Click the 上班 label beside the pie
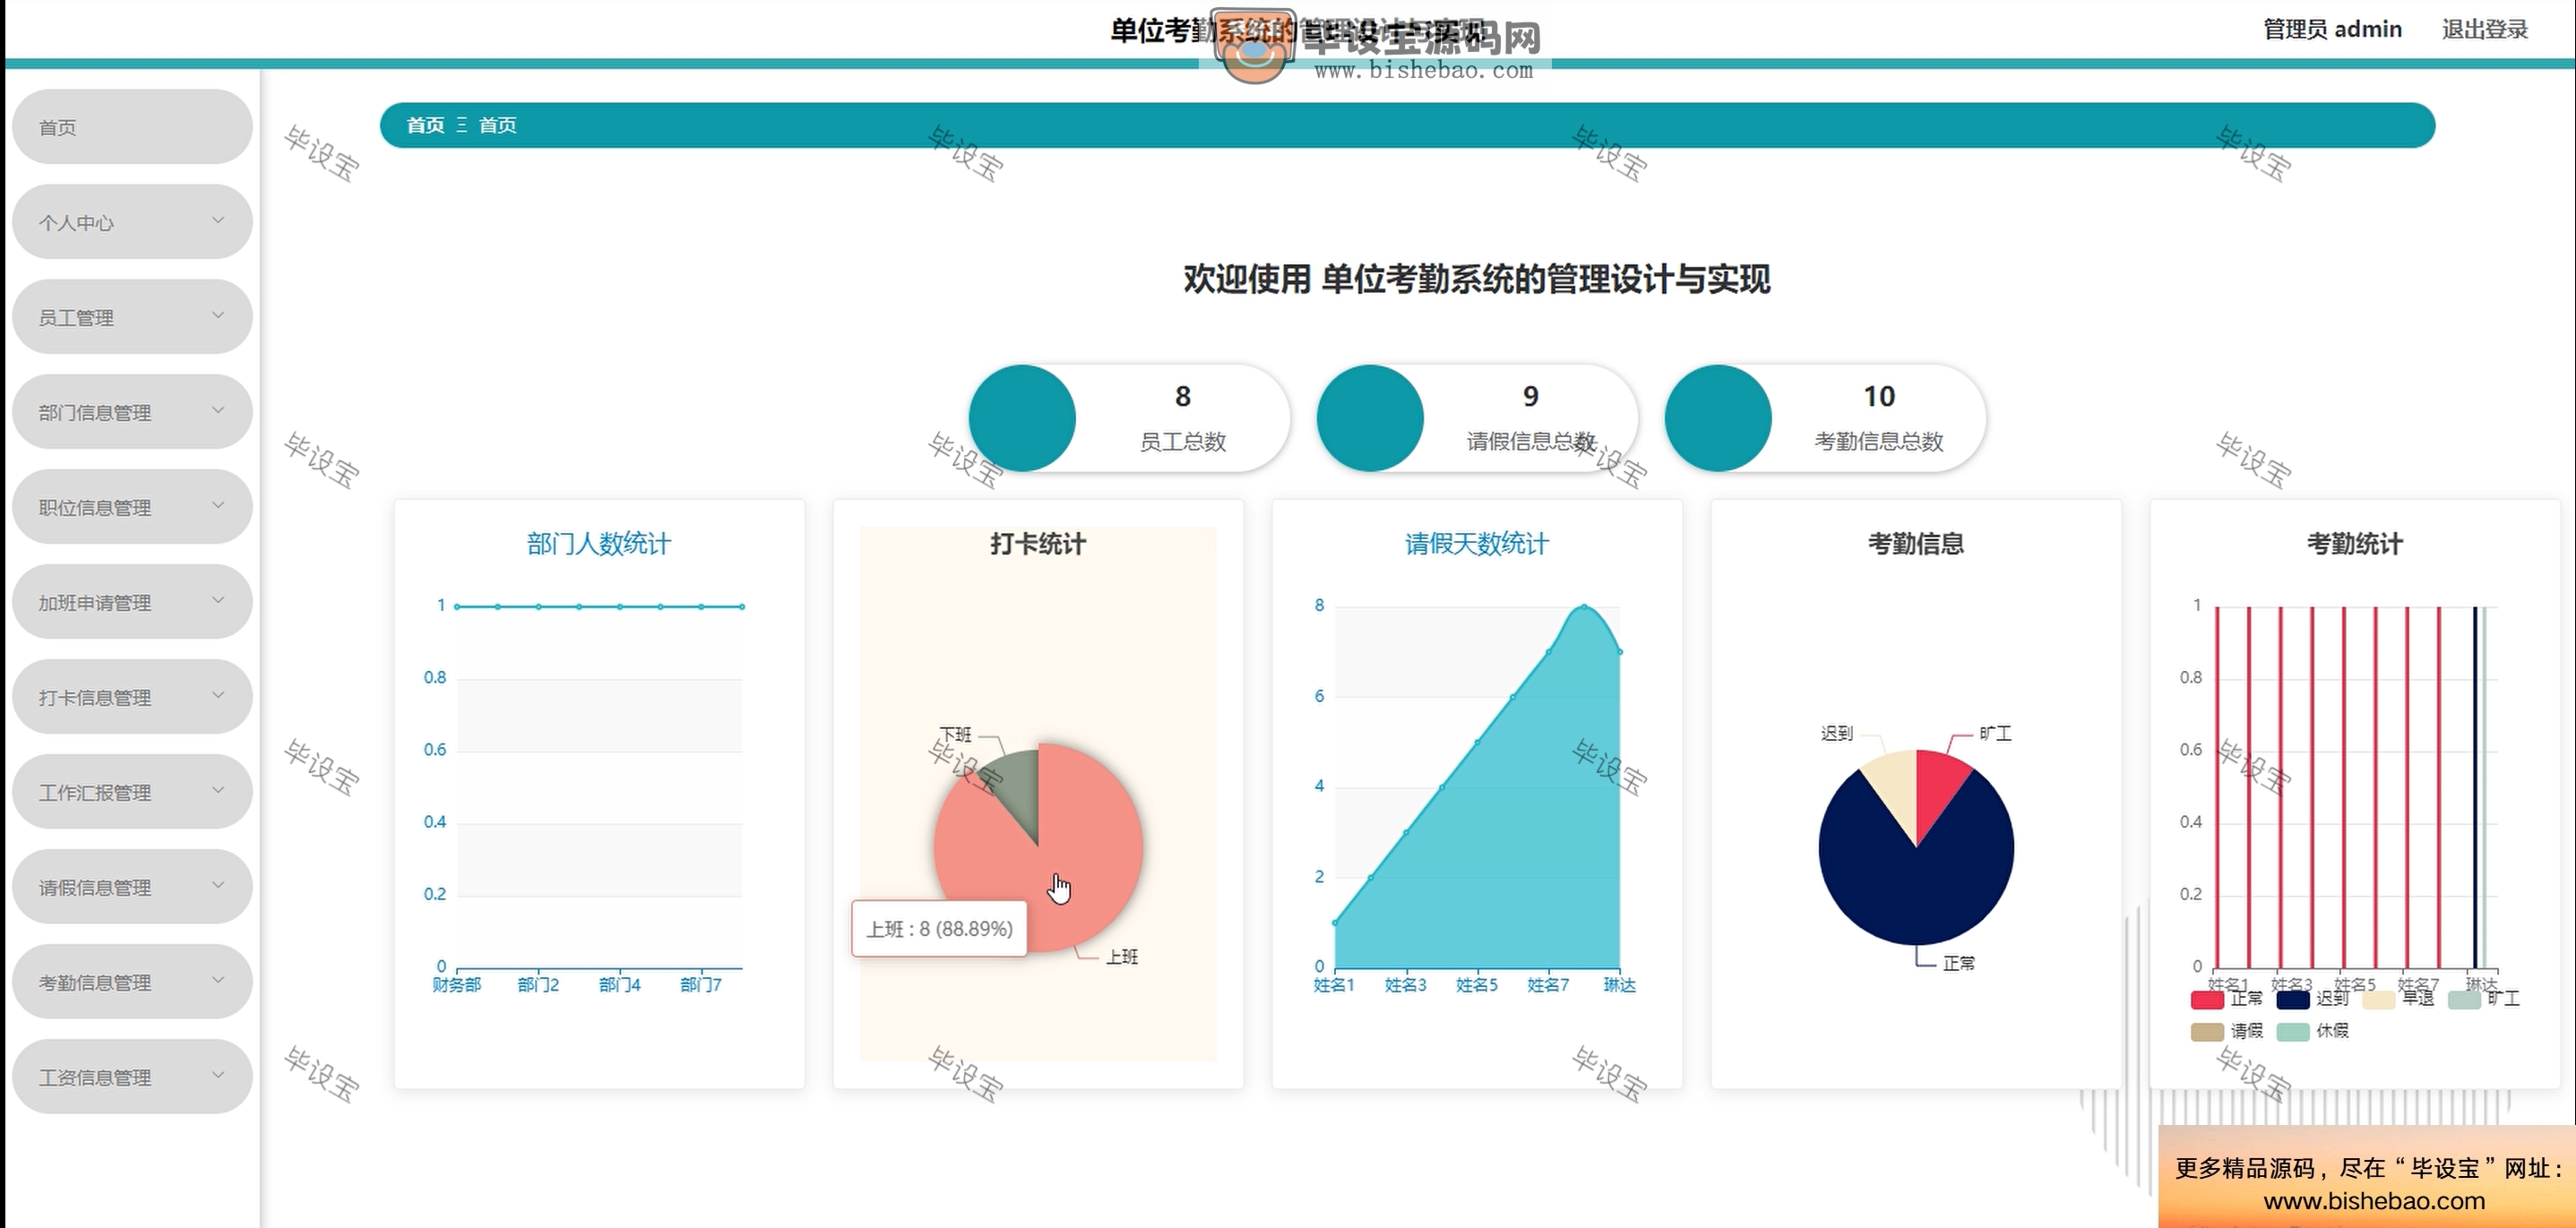The height and width of the screenshot is (1228, 2576). click(x=1122, y=957)
